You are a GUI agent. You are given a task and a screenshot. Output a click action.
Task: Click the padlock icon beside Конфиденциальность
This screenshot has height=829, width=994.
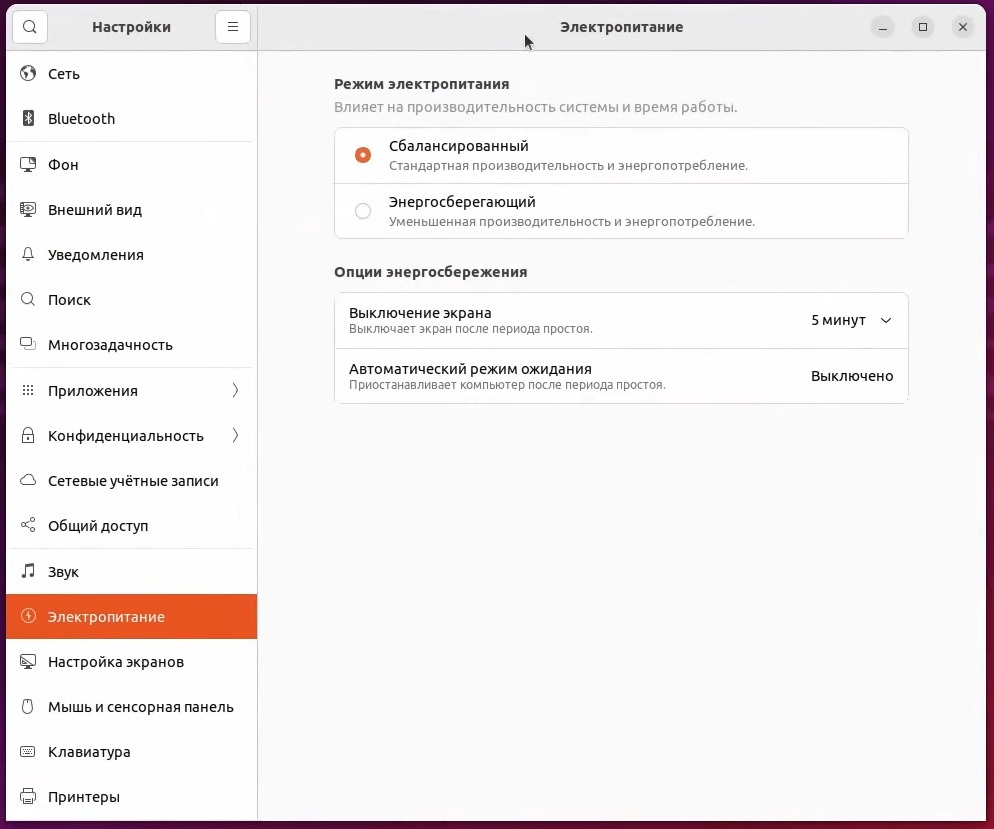pos(28,435)
